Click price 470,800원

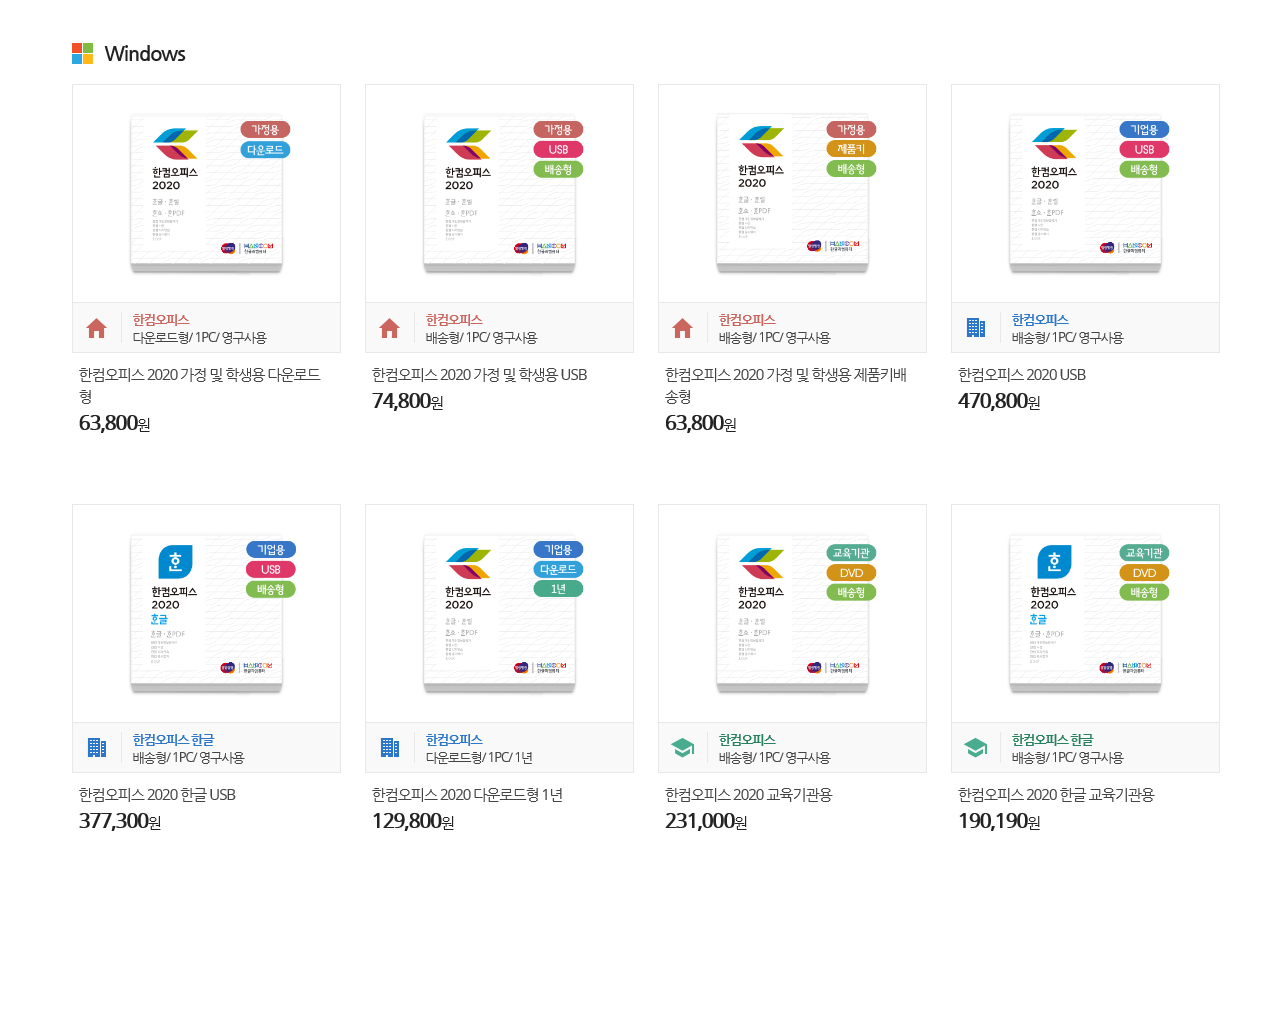pyautogui.click(x=999, y=401)
